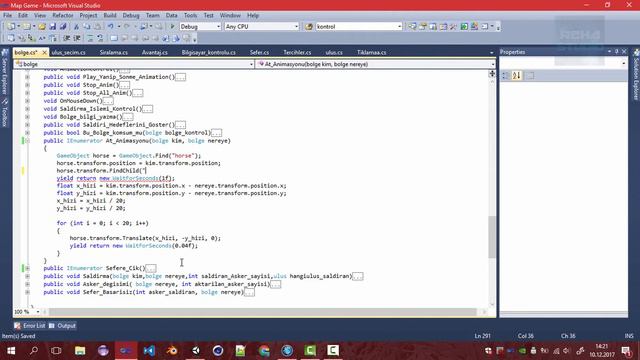Expand the Sefere_Cik method region
The width and height of the screenshot is (640, 360).
pyautogui.click(x=27, y=268)
